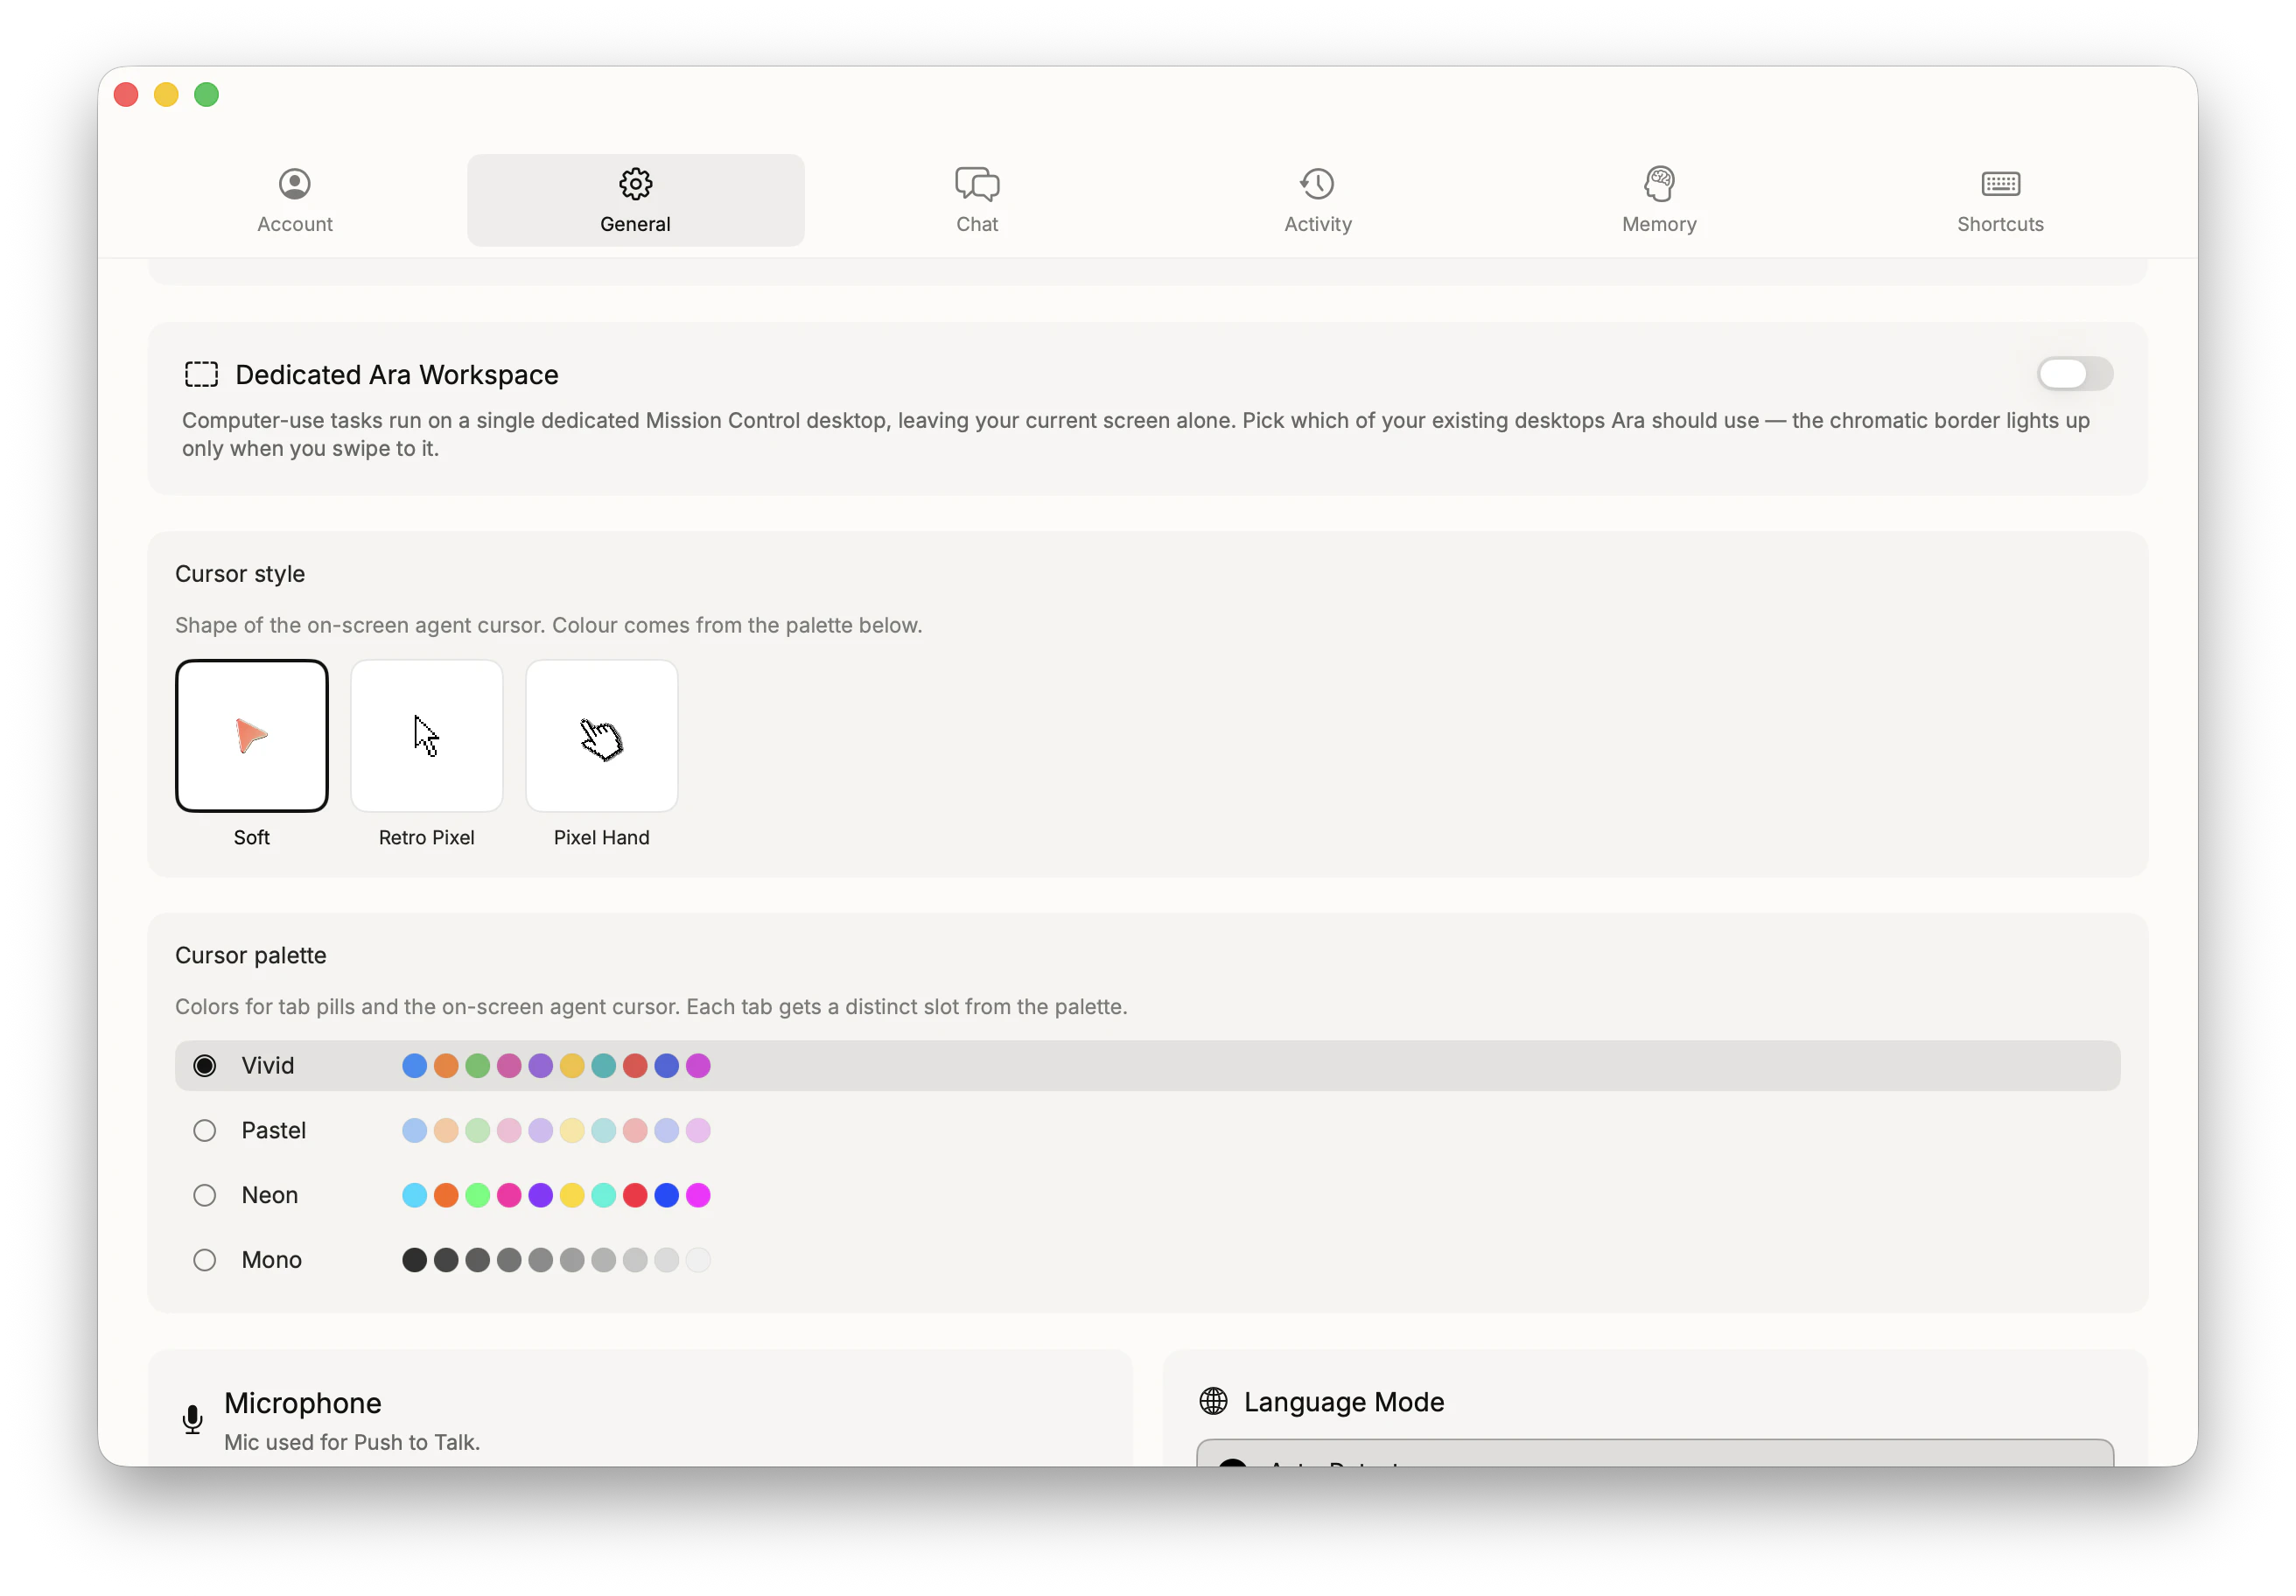Click the dashed rectangle Workspace icon
Image resolution: width=2296 pixels, height=1596 pixels.
(201, 374)
